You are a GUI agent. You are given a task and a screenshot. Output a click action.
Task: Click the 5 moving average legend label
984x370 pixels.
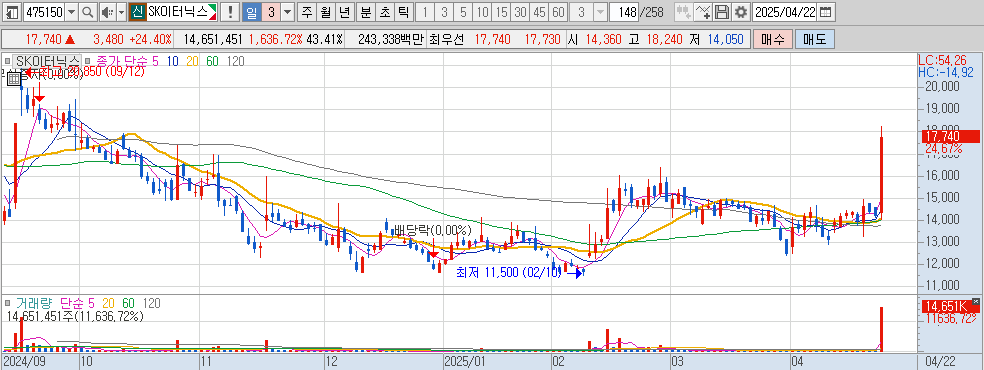[x=155, y=61]
